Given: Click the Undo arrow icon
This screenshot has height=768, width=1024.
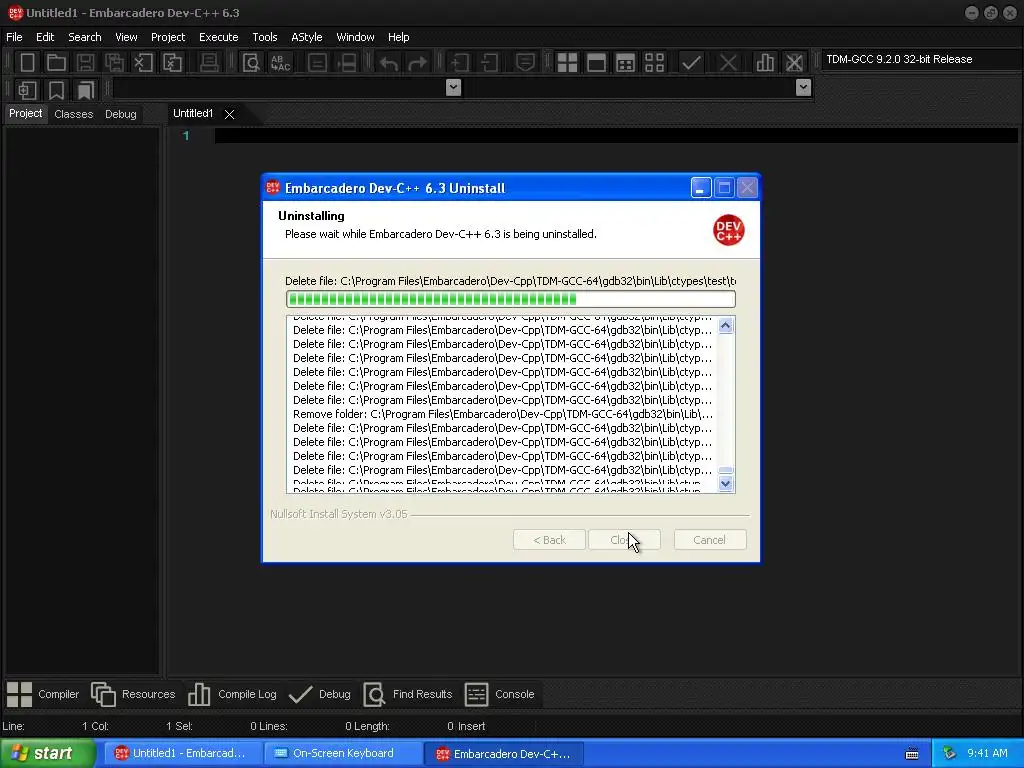Looking at the screenshot, I should pyautogui.click(x=389, y=63).
